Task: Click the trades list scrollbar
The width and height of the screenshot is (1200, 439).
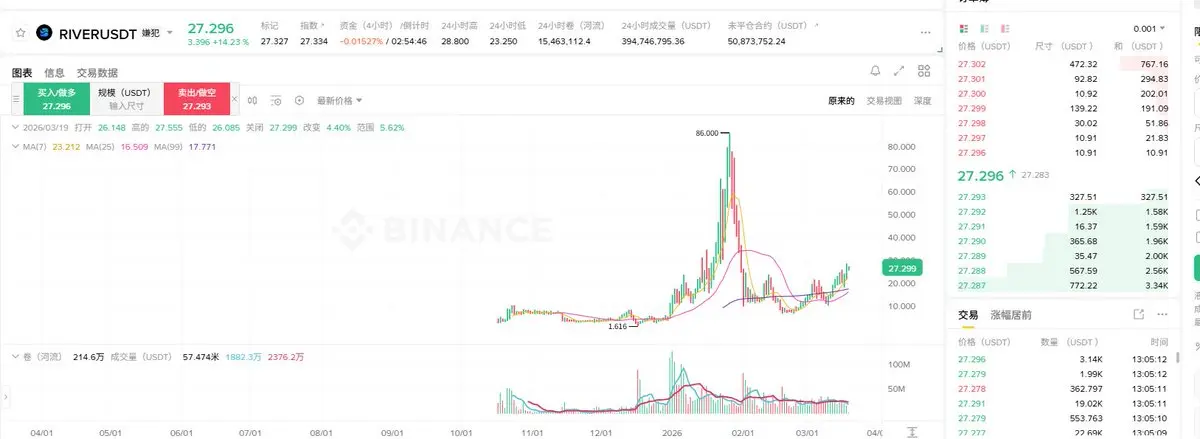Action: (1177, 355)
